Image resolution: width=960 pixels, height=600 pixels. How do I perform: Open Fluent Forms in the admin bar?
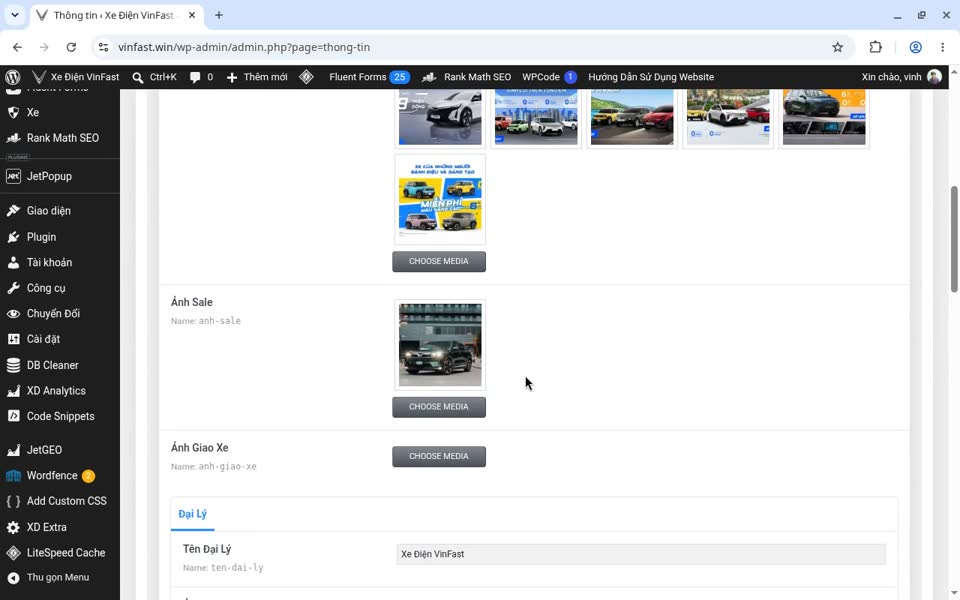click(369, 77)
